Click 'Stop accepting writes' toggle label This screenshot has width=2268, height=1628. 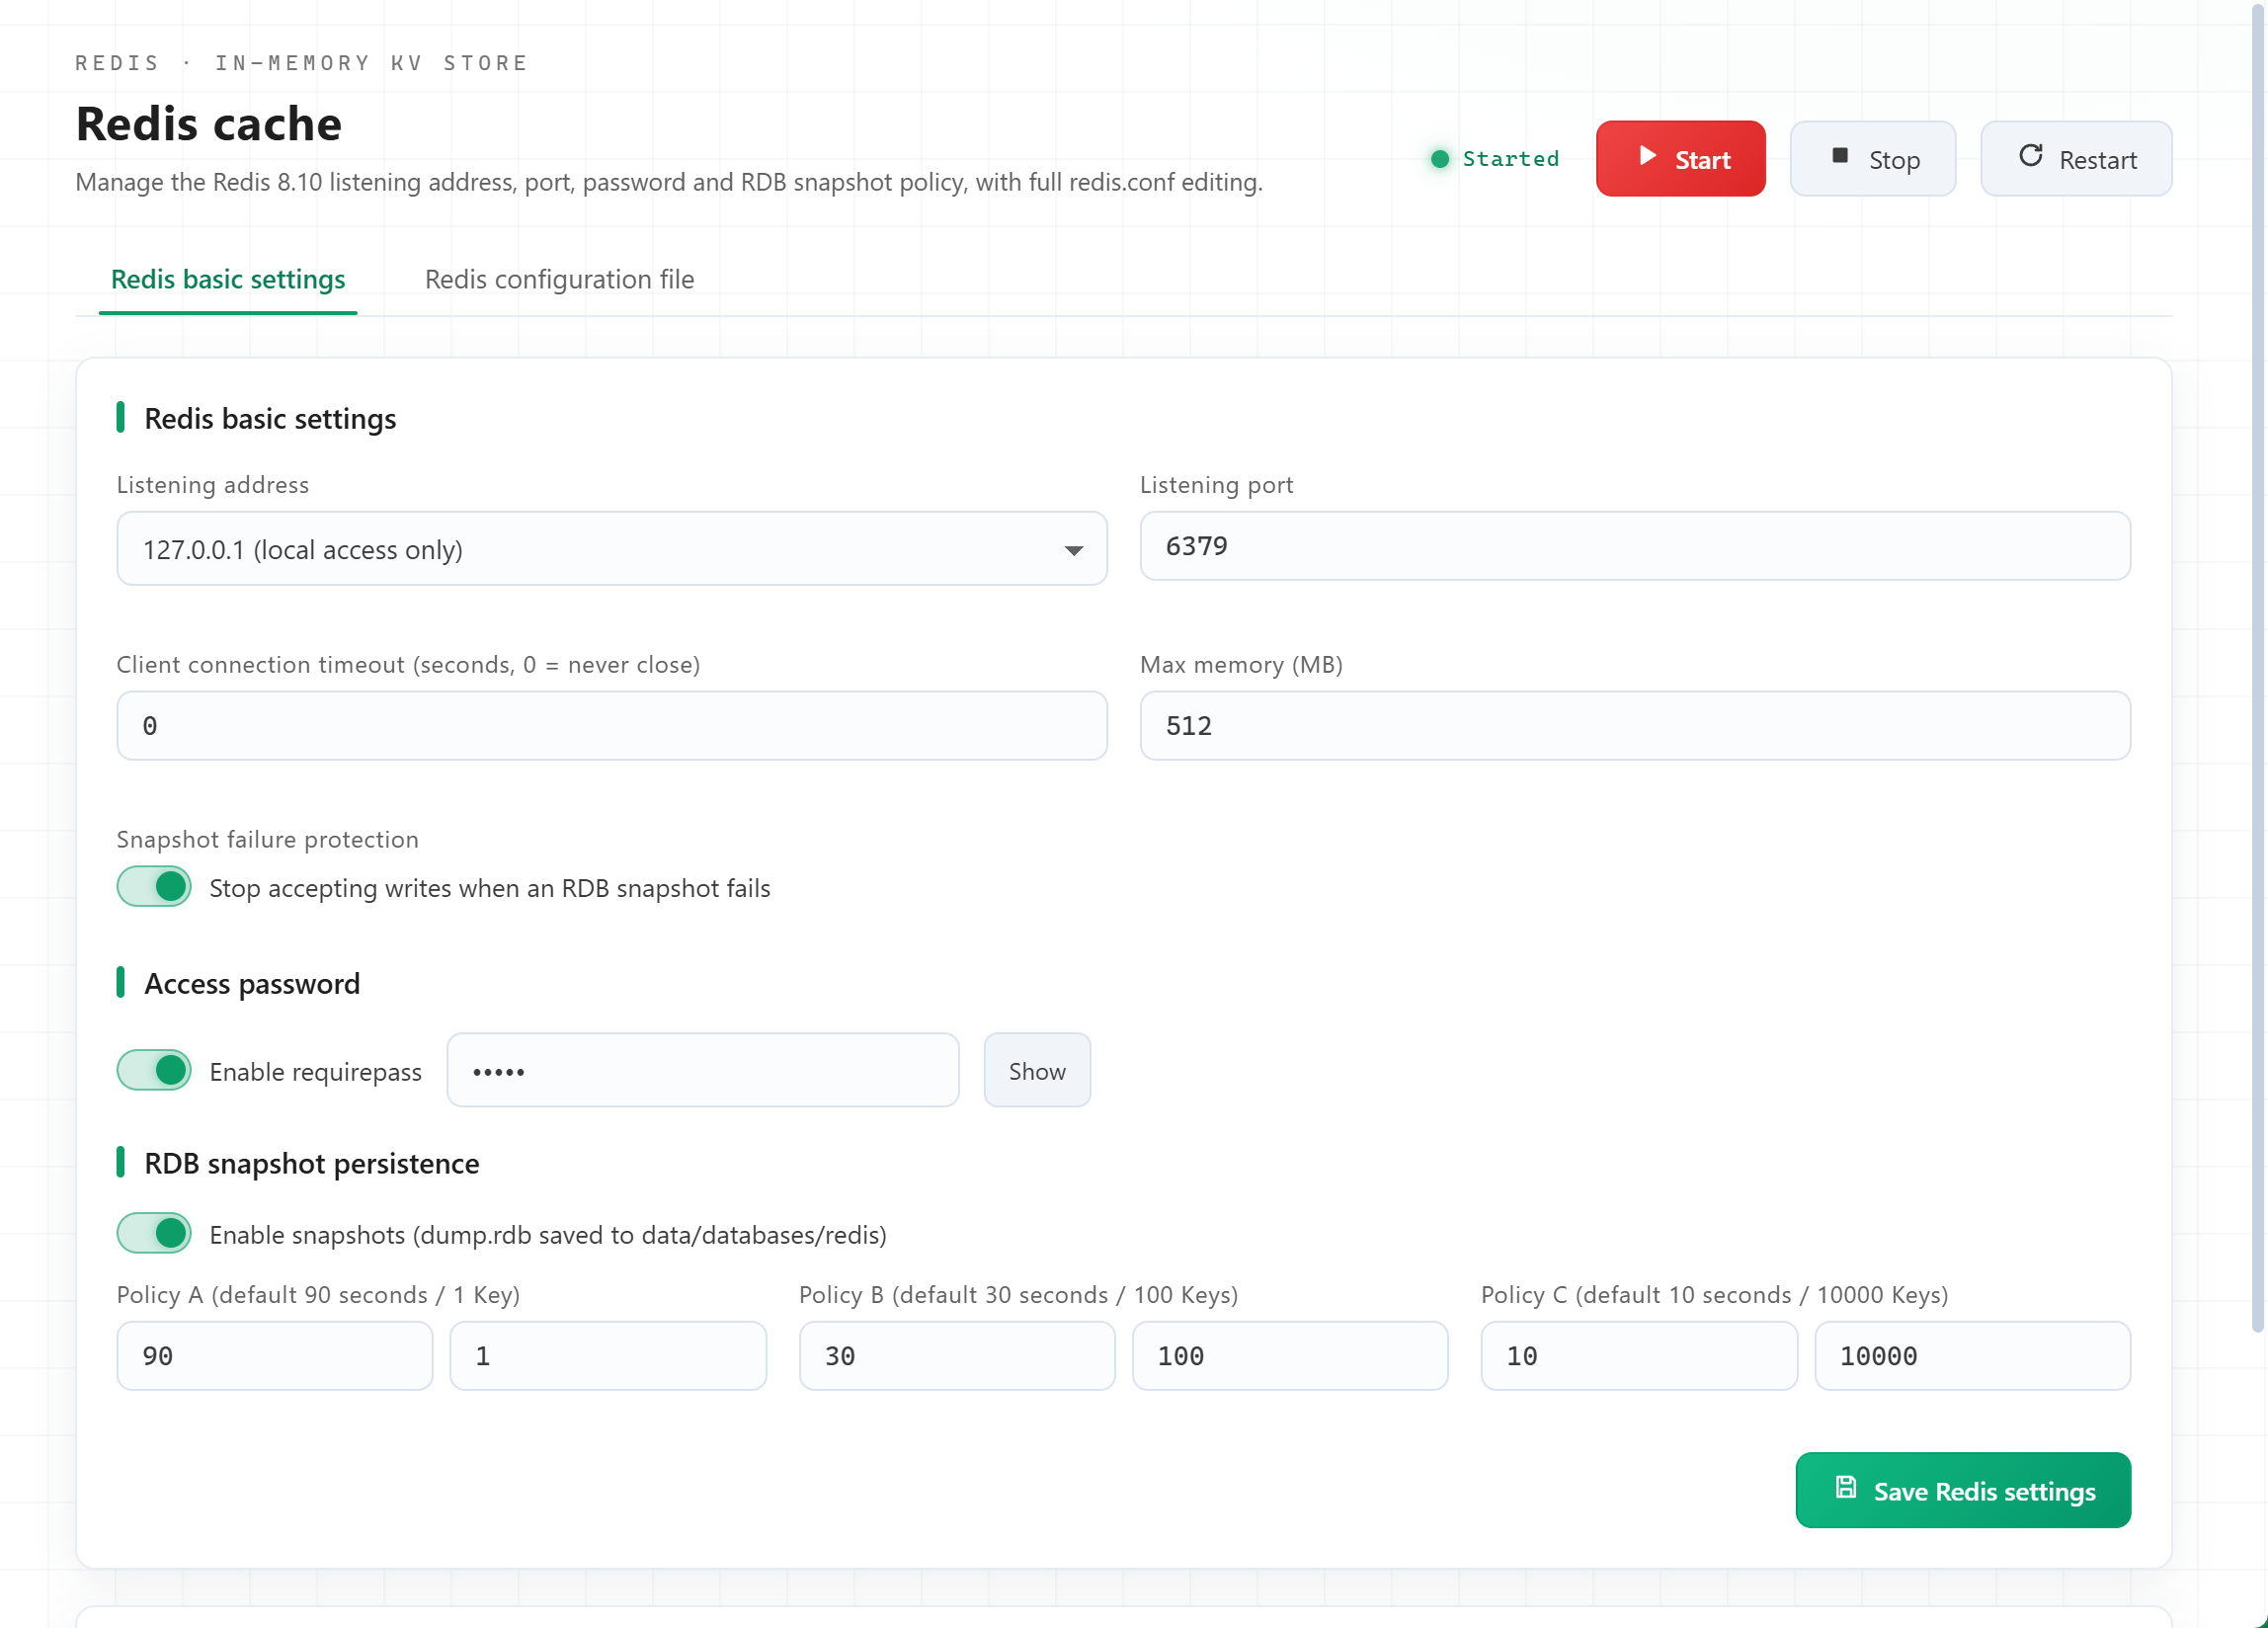point(490,889)
